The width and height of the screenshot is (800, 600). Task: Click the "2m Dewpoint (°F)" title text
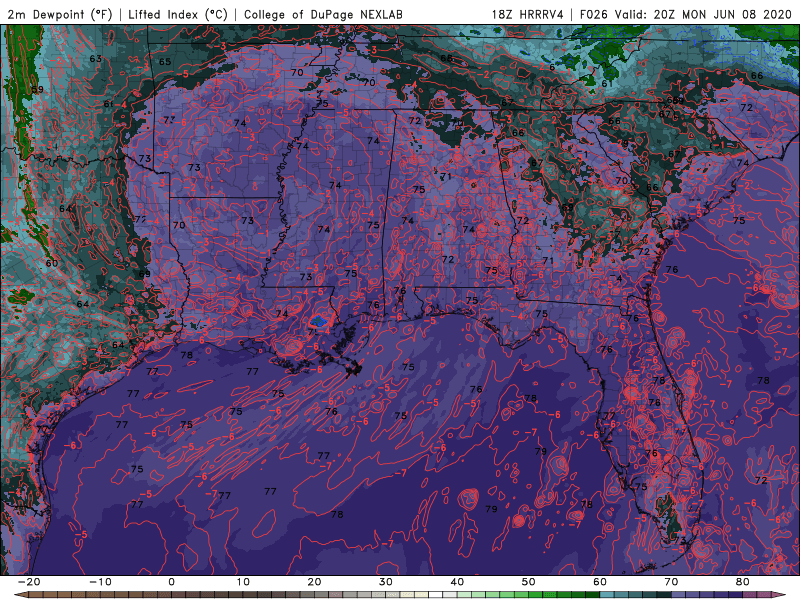[60, 14]
